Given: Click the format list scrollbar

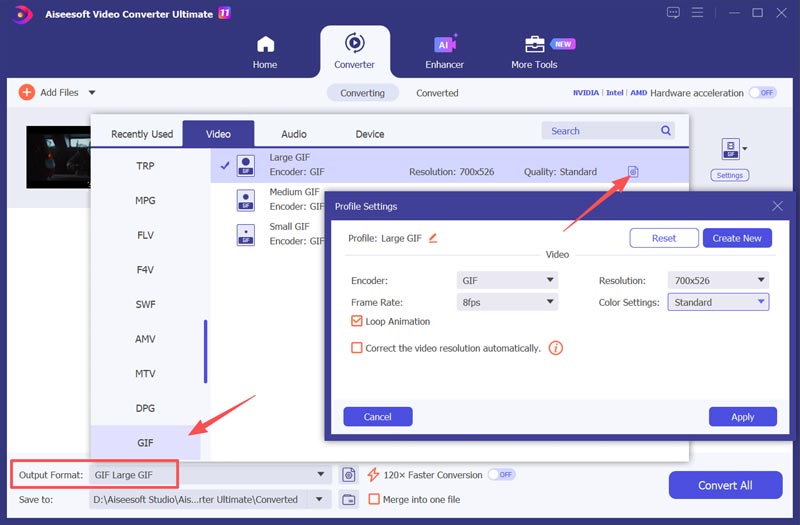Looking at the screenshot, I should pyautogui.click(x=206, y=352).
